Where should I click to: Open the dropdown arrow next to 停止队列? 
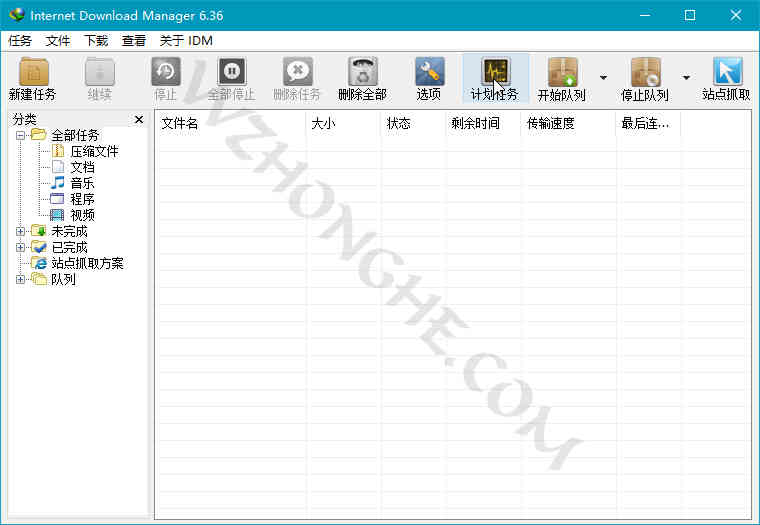[x=686, y=78]
